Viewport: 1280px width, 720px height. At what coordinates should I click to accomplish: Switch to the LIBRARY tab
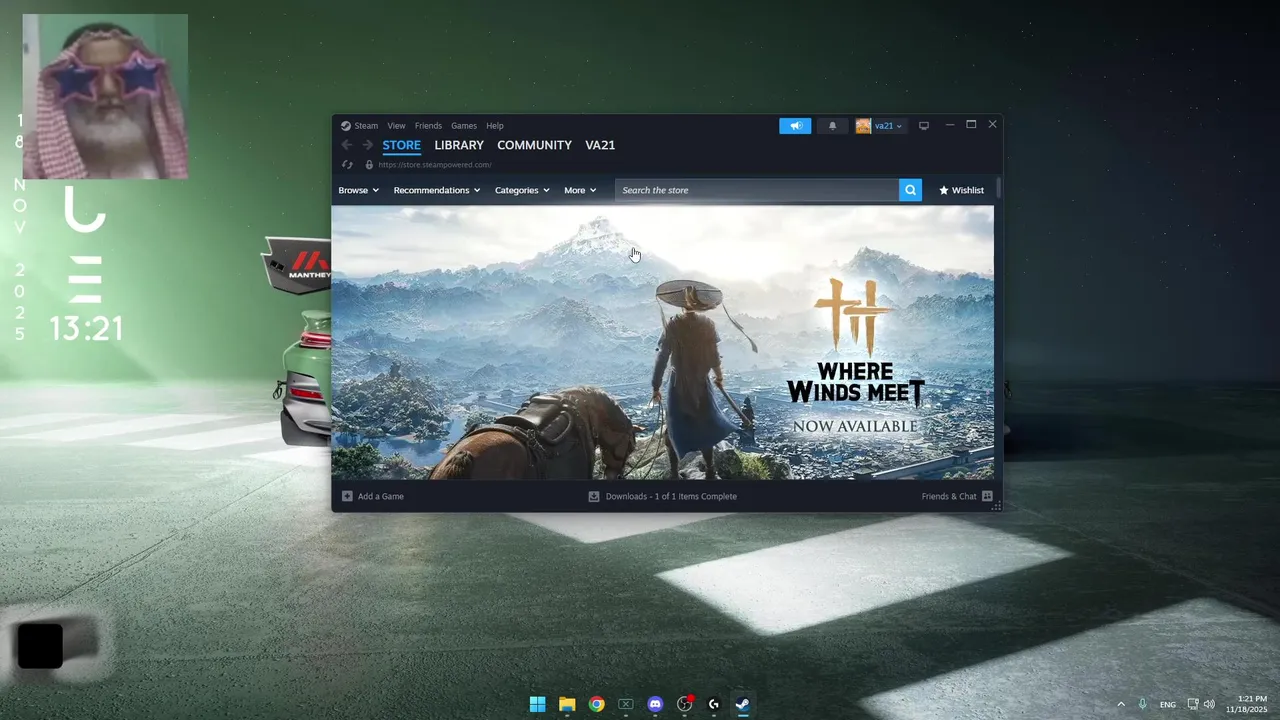(459, 145)
